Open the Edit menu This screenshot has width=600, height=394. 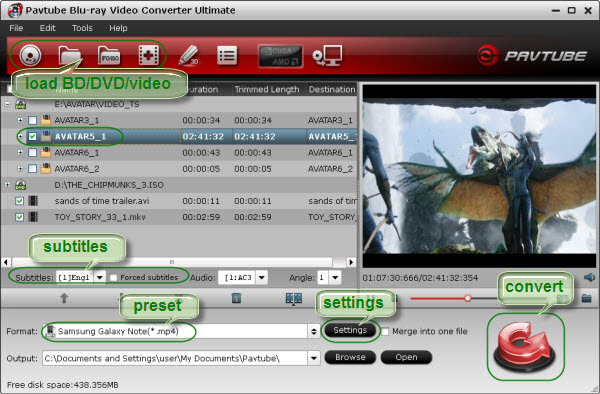[x=47, y=28]
